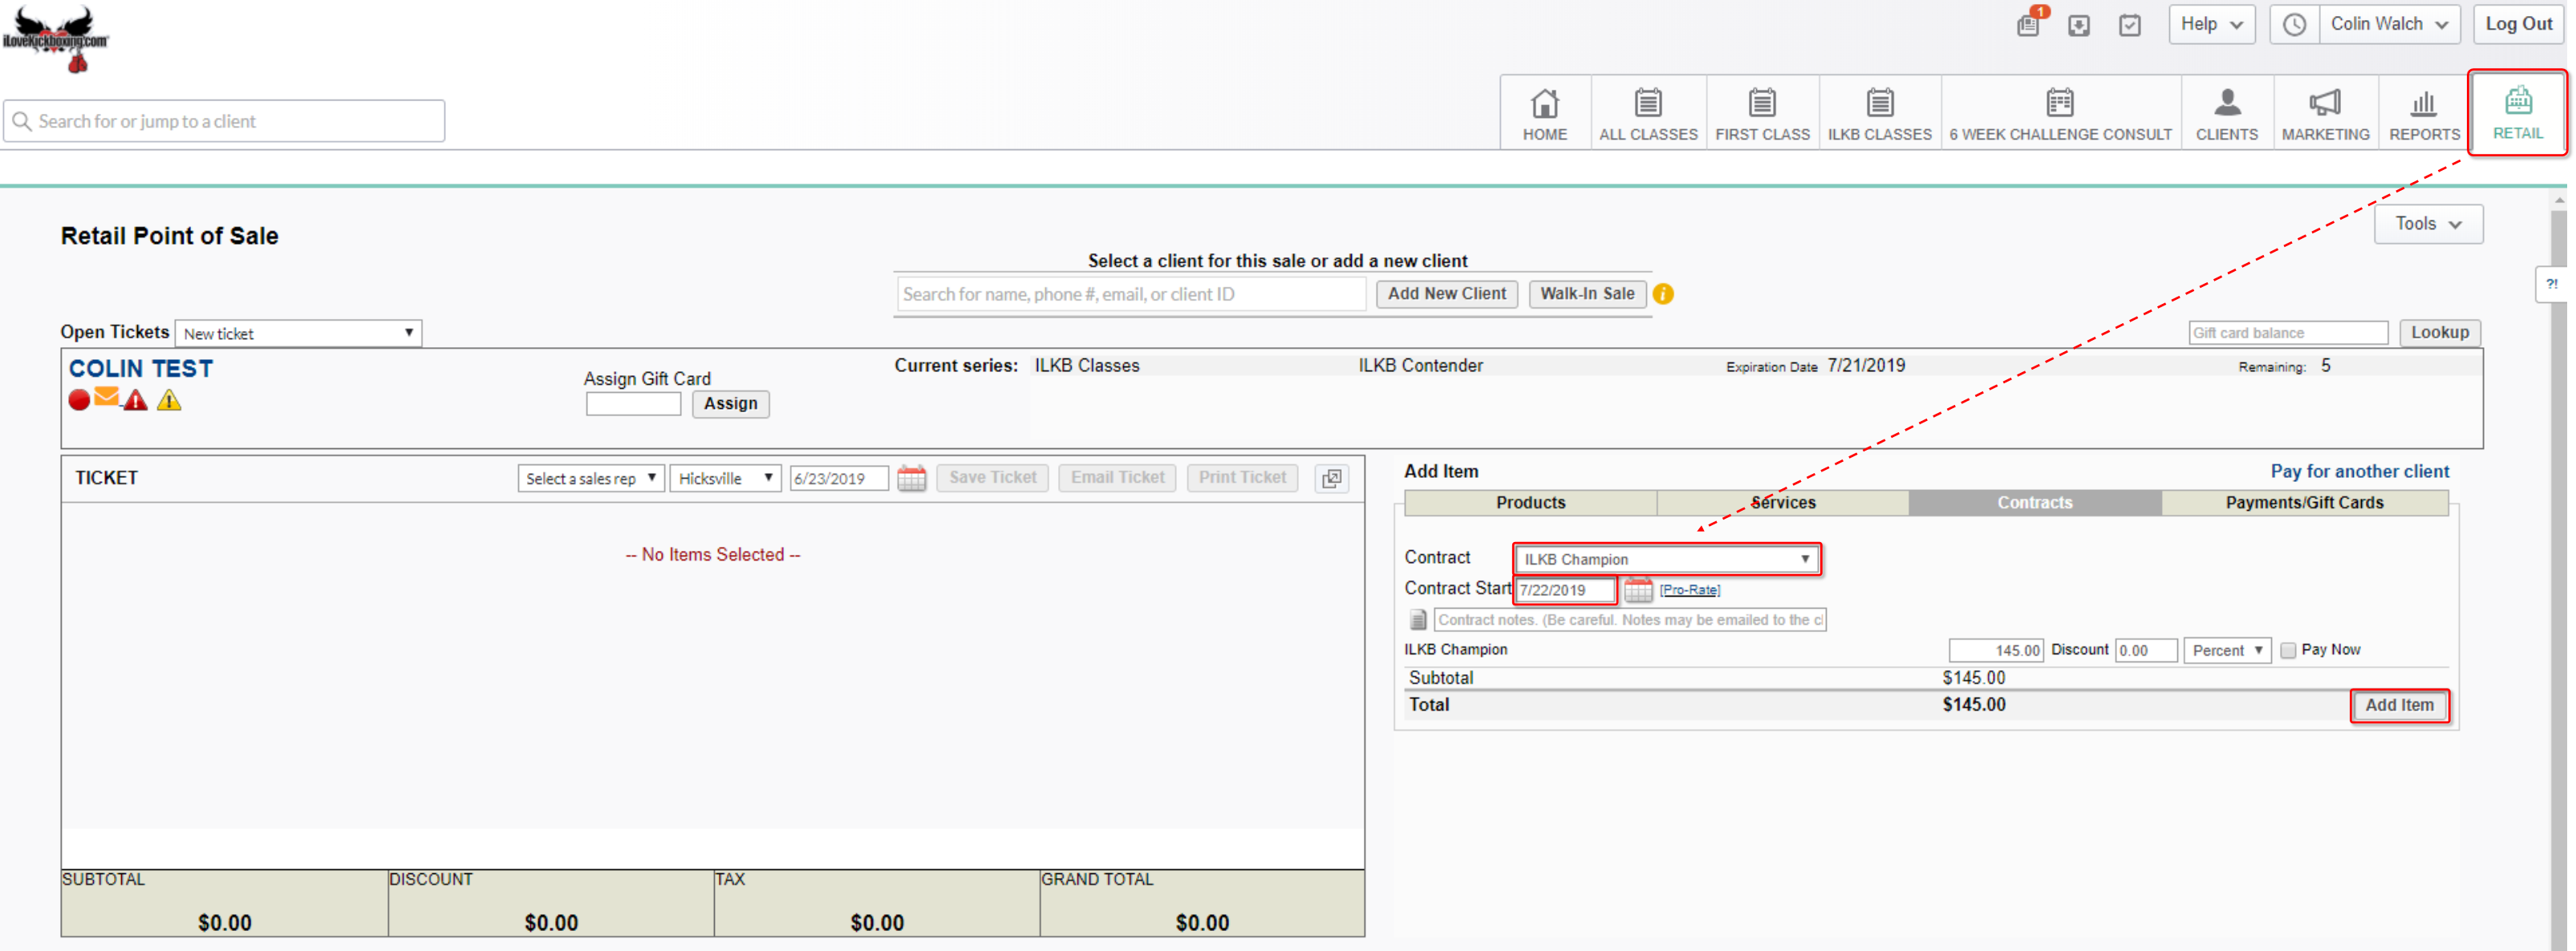Click the notifications icon with red badge
Viewport: 2576px width, 951px height.
[x=2030, y=23]
